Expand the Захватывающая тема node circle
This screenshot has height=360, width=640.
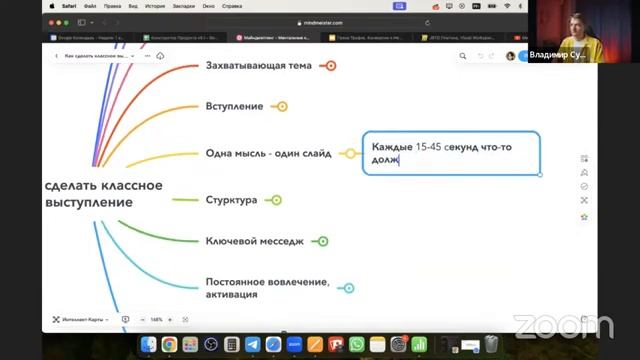point(331,66)
